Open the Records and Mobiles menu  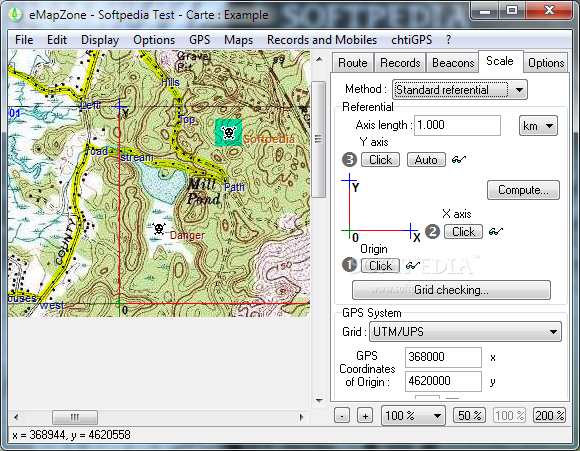click(322, 40)
